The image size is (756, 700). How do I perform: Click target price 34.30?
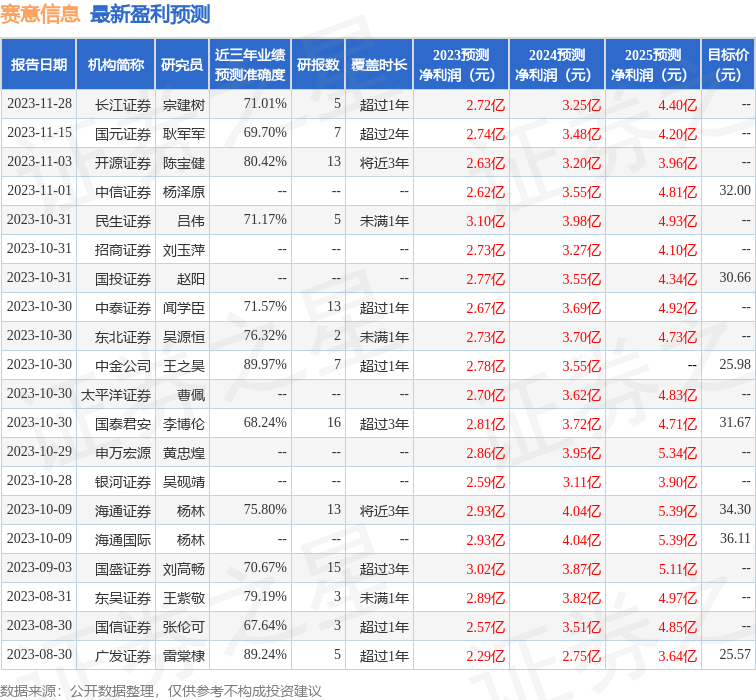[x=735, y=509]
